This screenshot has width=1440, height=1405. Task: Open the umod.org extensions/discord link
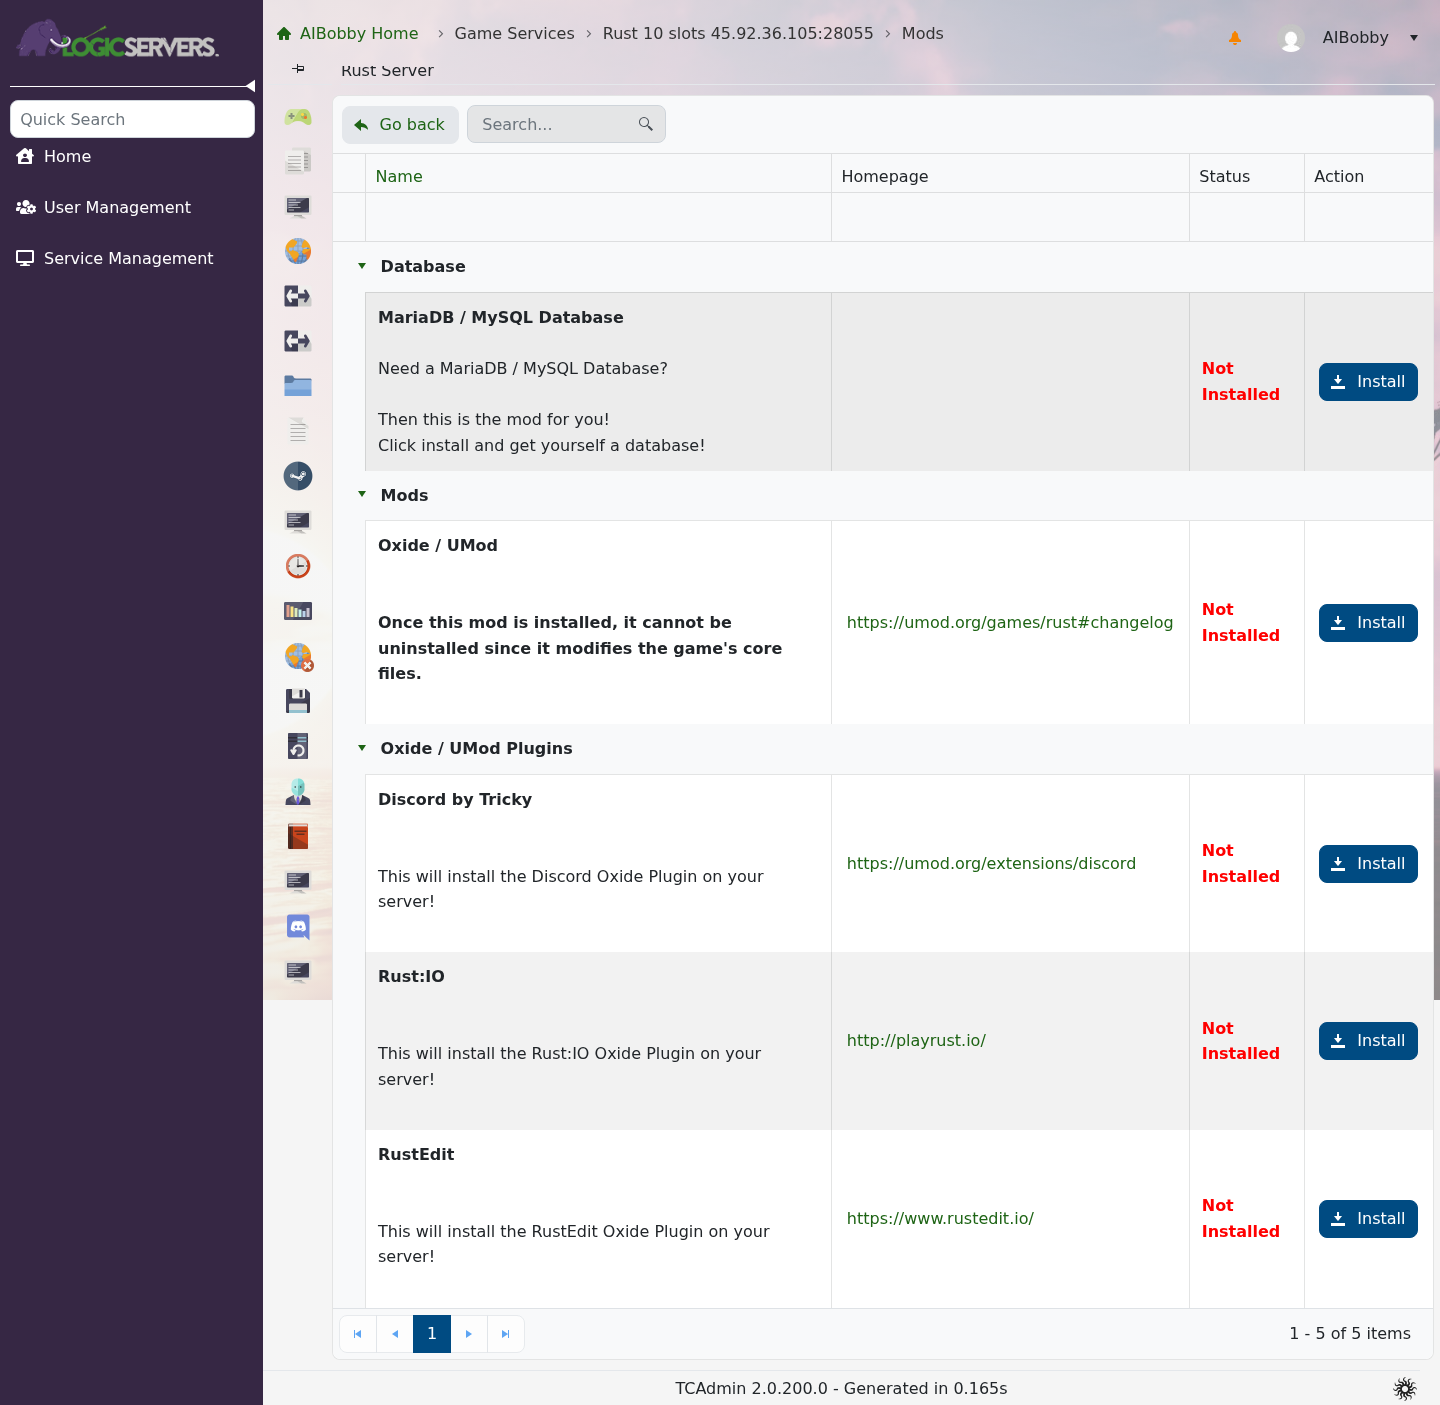[x=991, y=863]
